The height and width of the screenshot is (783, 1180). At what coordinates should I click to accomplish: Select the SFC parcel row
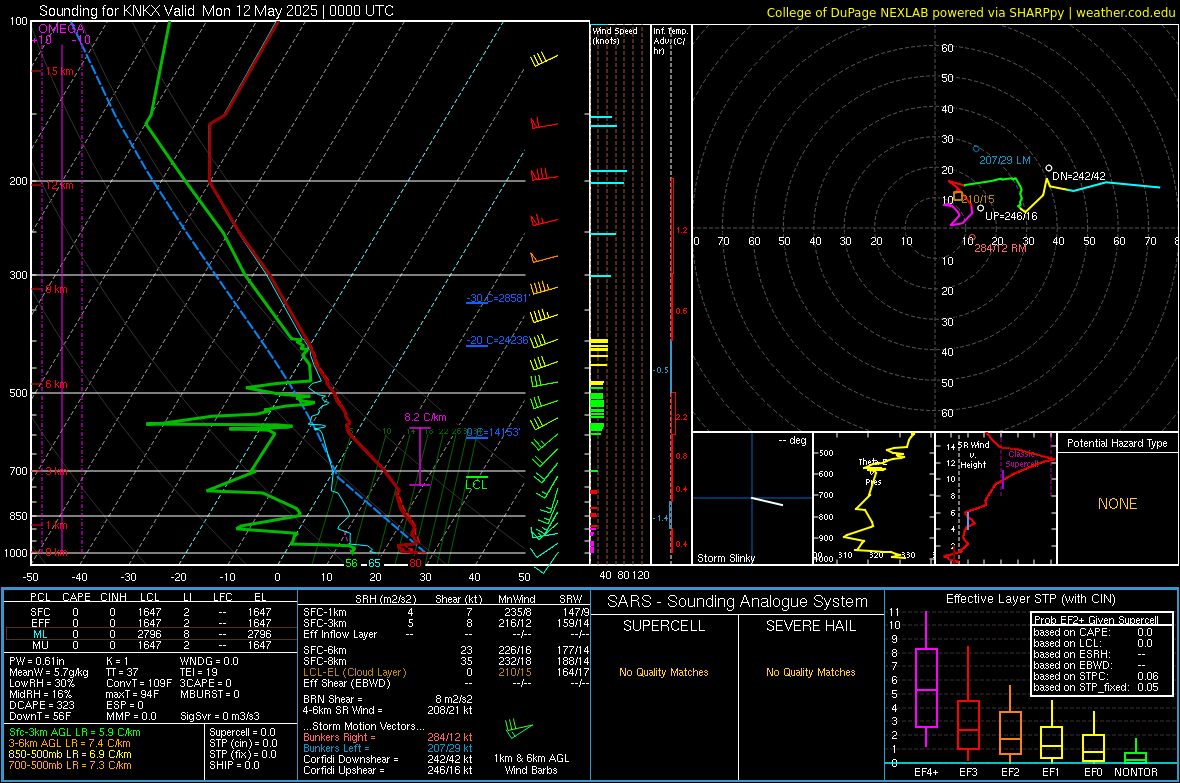[151, 612]
